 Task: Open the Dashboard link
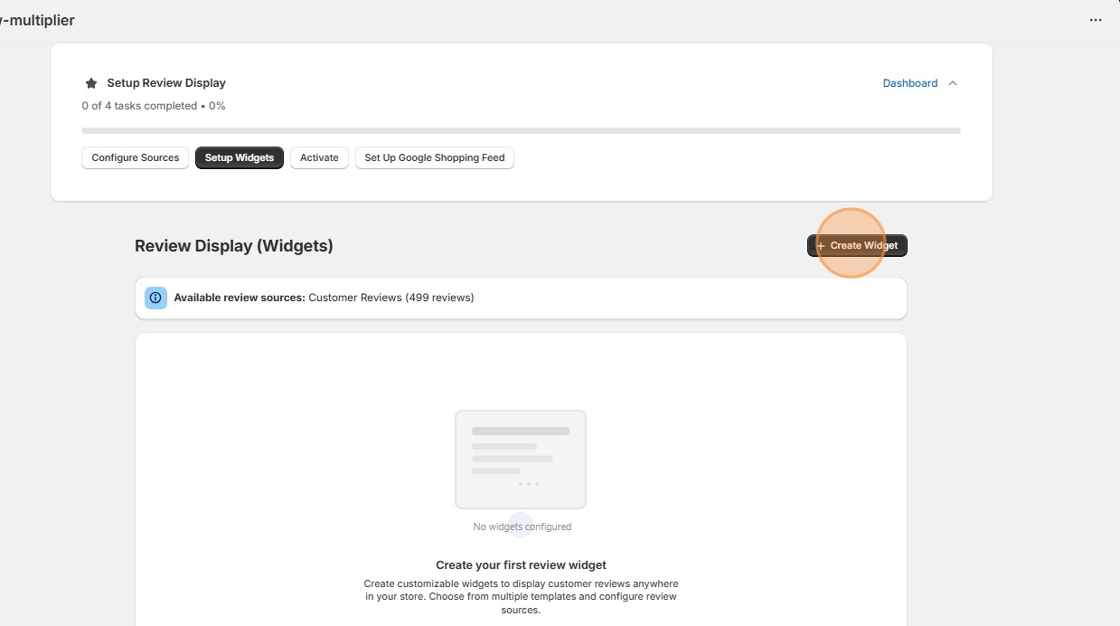tap(909, 83)
